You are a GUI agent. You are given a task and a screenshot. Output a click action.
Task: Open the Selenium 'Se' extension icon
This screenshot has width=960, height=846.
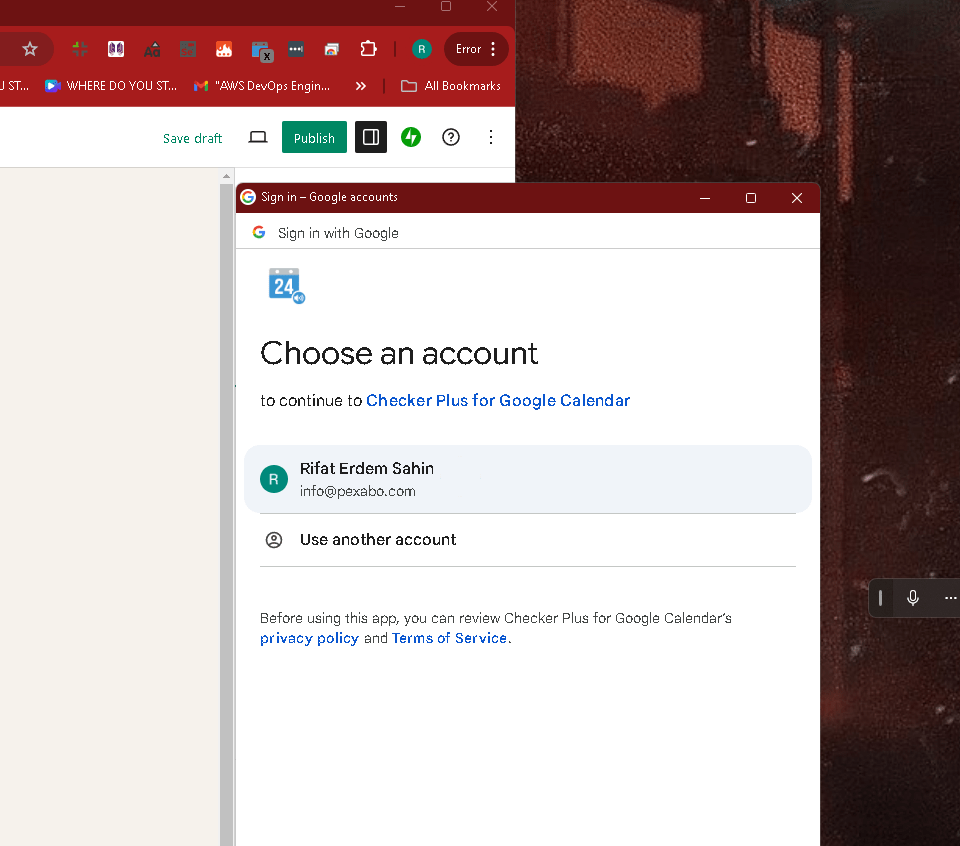point(188,49)
